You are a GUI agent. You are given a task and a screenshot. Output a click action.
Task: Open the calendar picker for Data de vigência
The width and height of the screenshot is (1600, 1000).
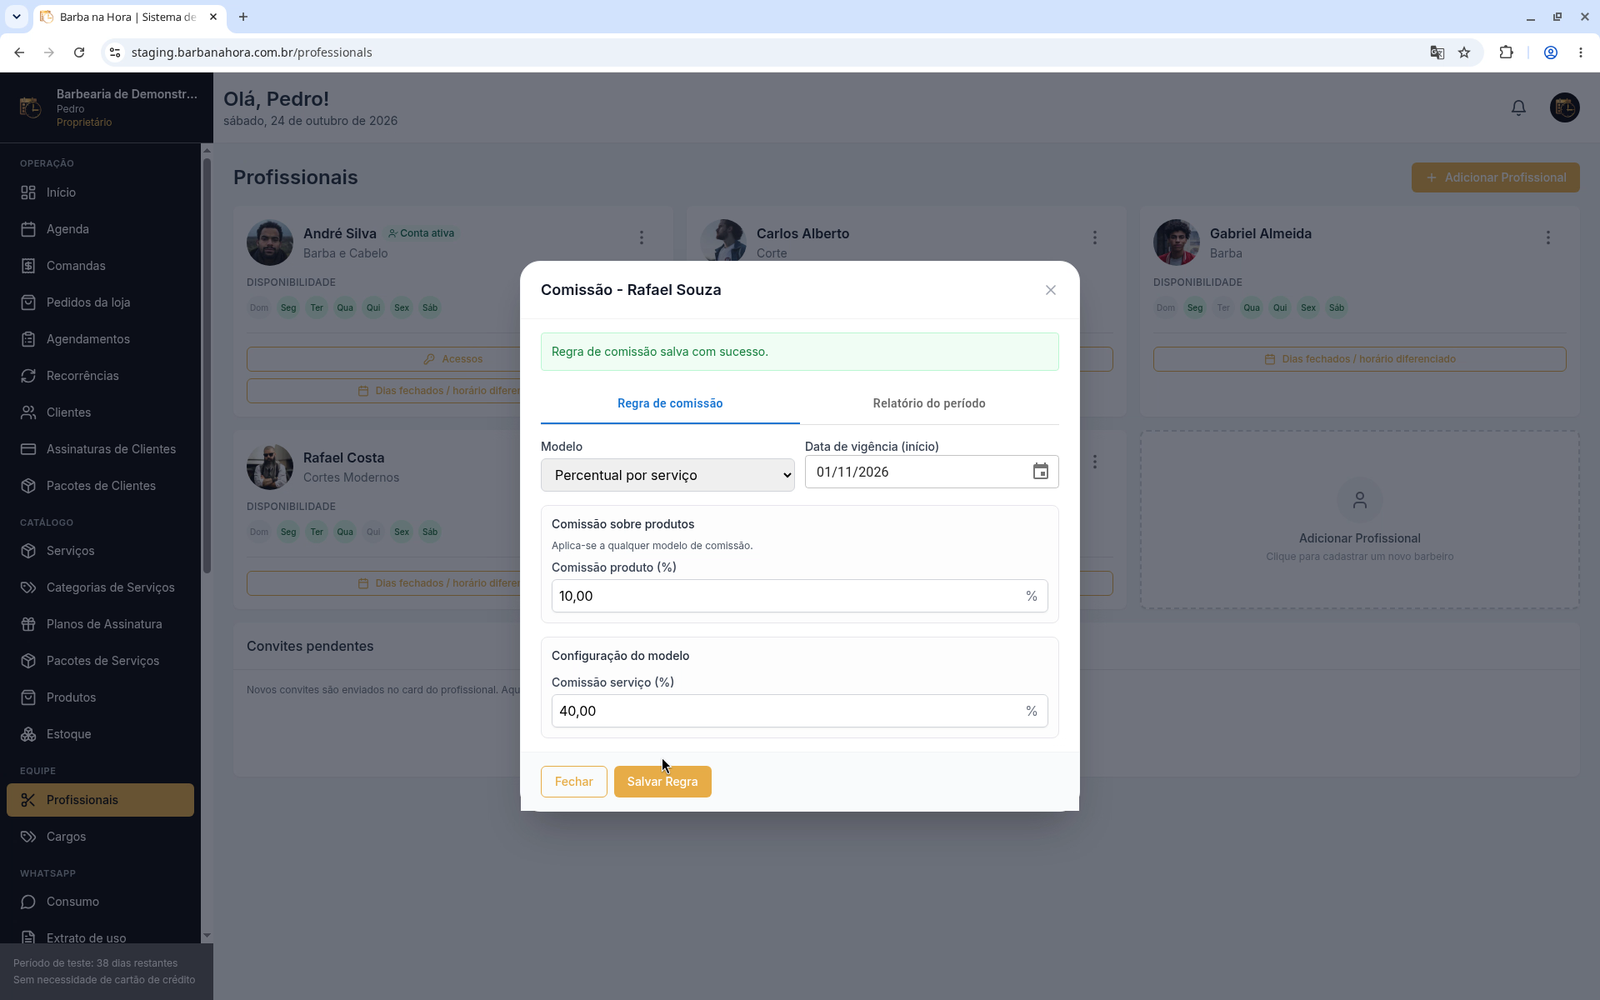[1040, 472]
